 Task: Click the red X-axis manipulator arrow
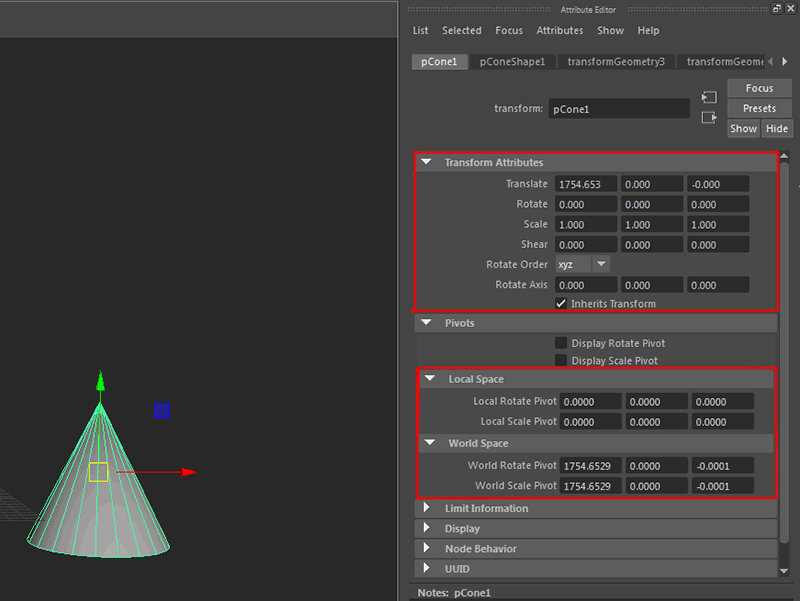tap(188, 472)
